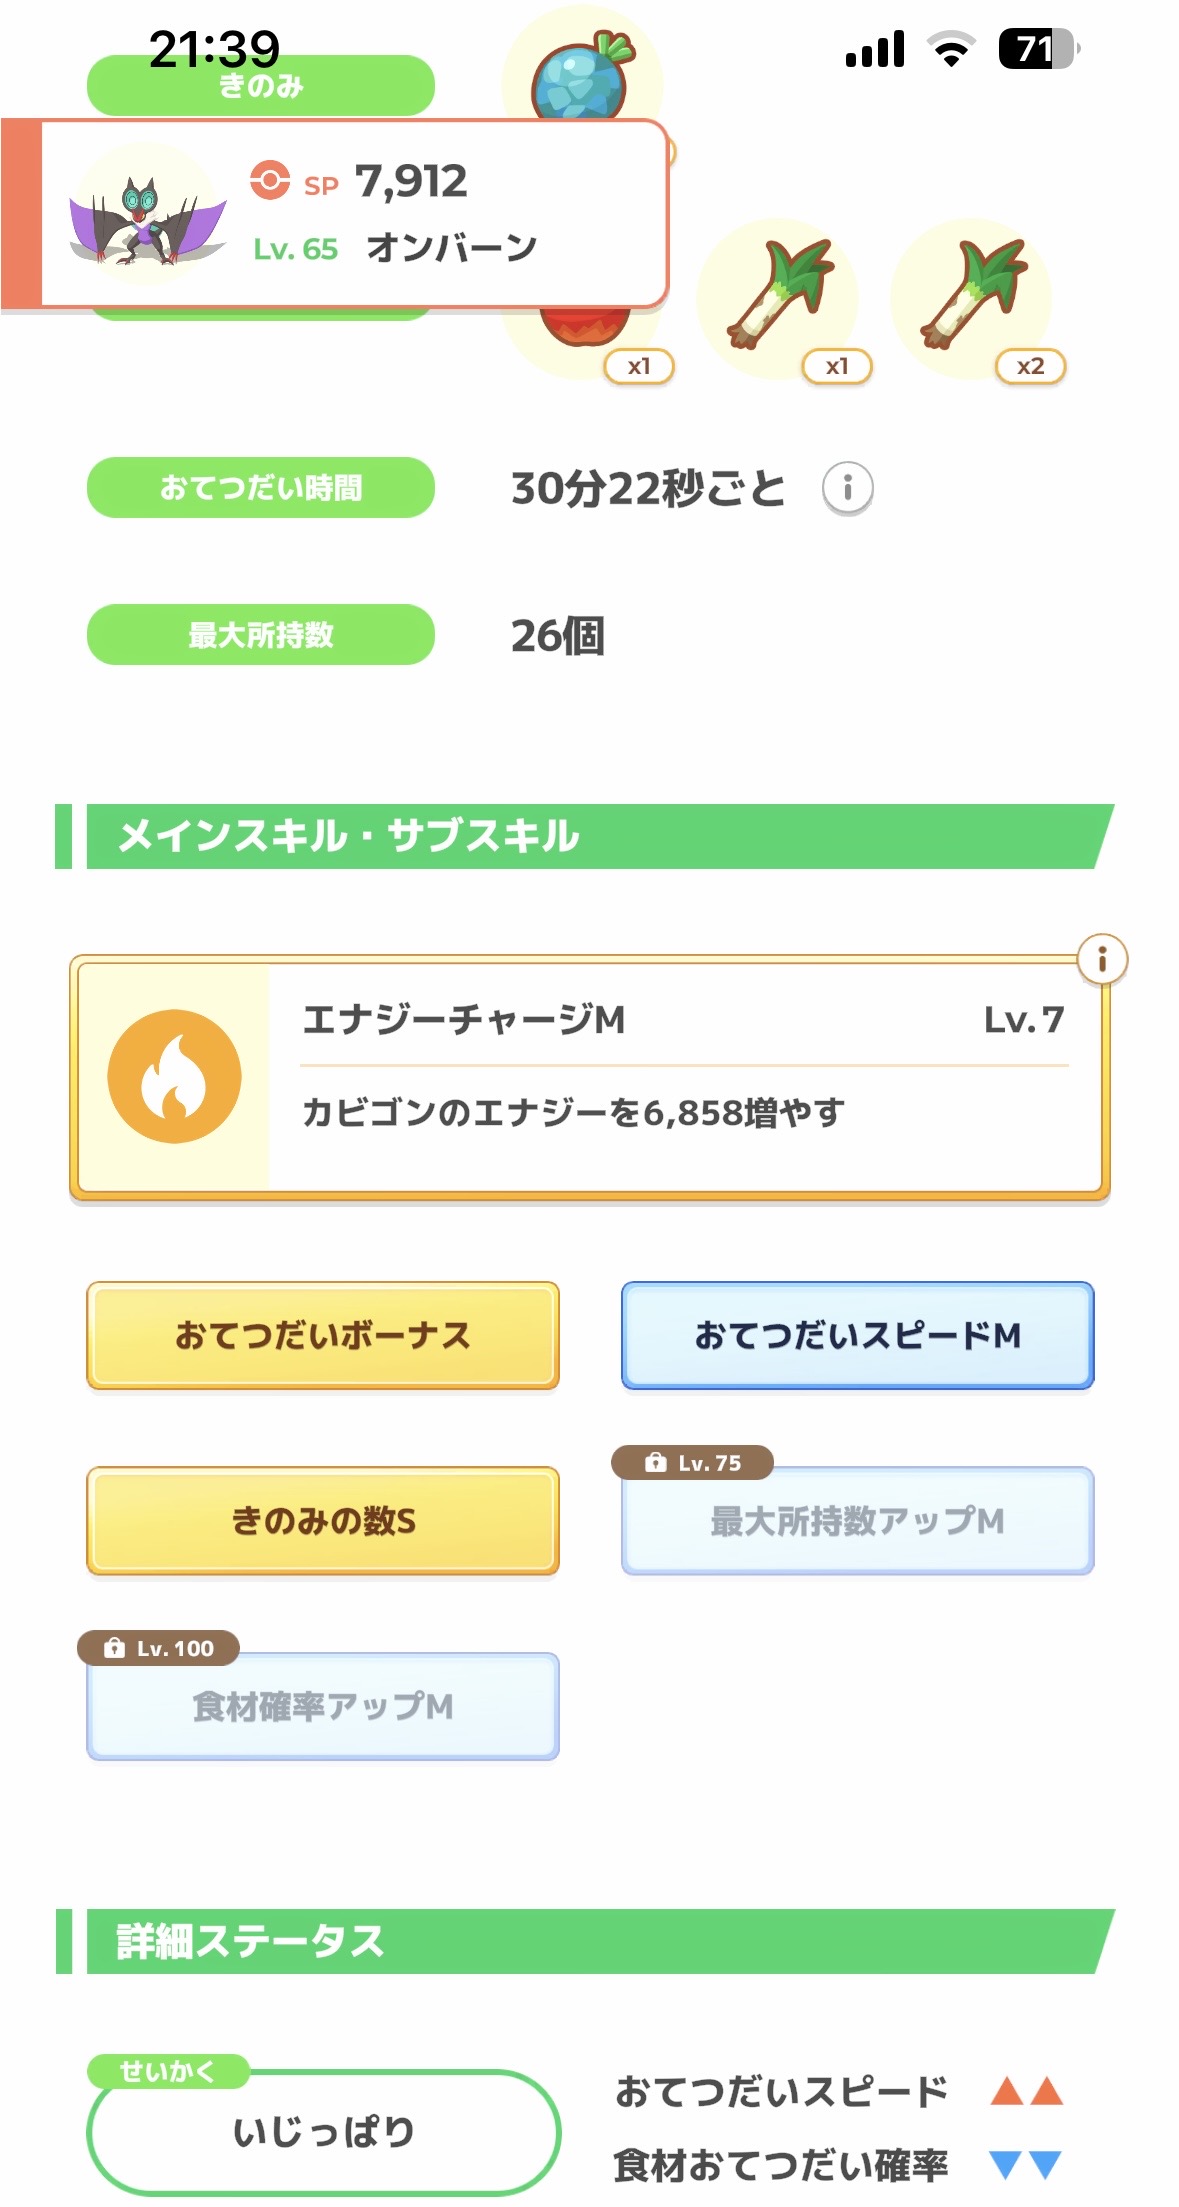Tap info icon beside おてつだい時間 value
The image size is (1179, 2207).
pyautogui.click(x=847, y=488)
